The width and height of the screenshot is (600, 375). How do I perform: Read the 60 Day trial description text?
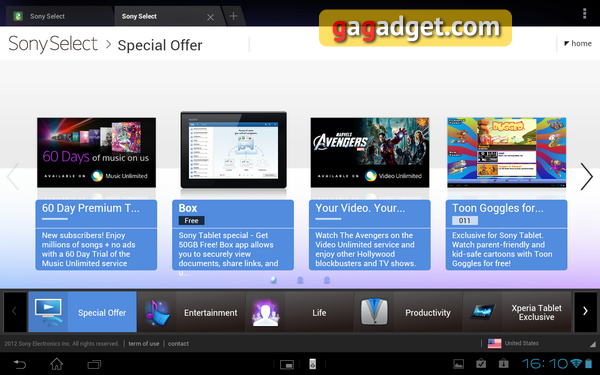tap(88, 249)
